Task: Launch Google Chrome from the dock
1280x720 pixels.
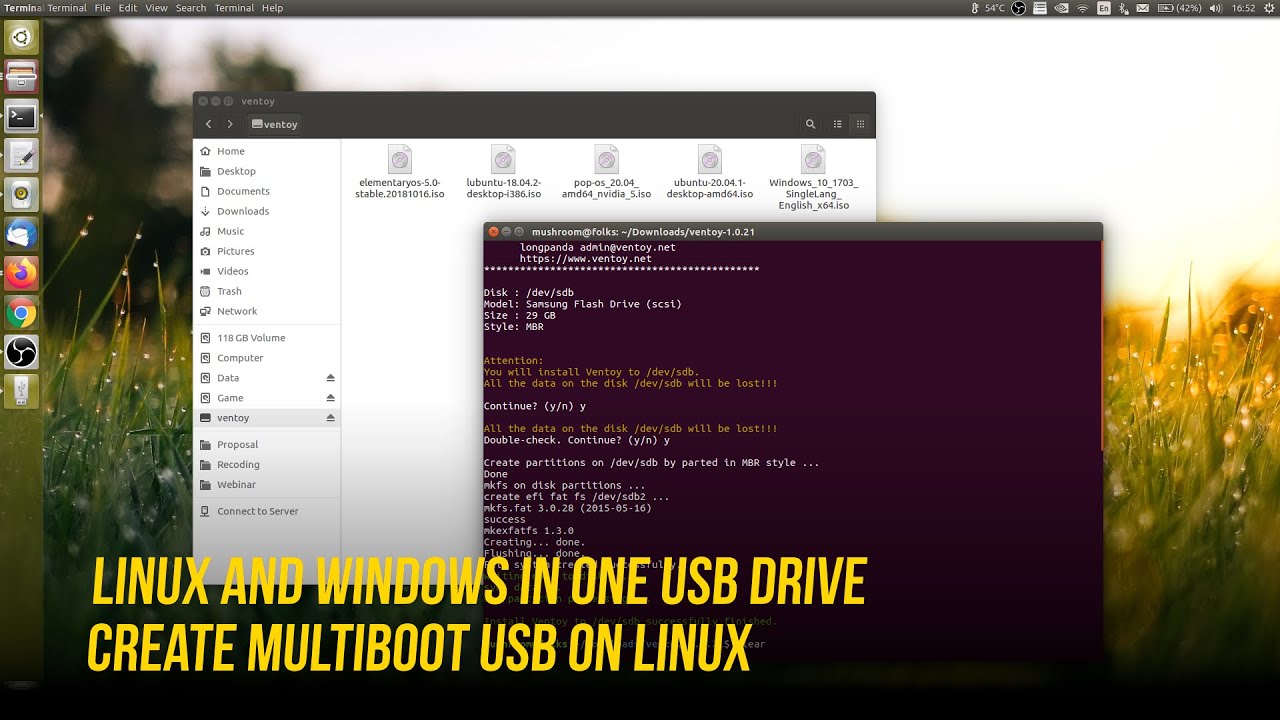Action: pyautogui.click(x=21, y=312)
